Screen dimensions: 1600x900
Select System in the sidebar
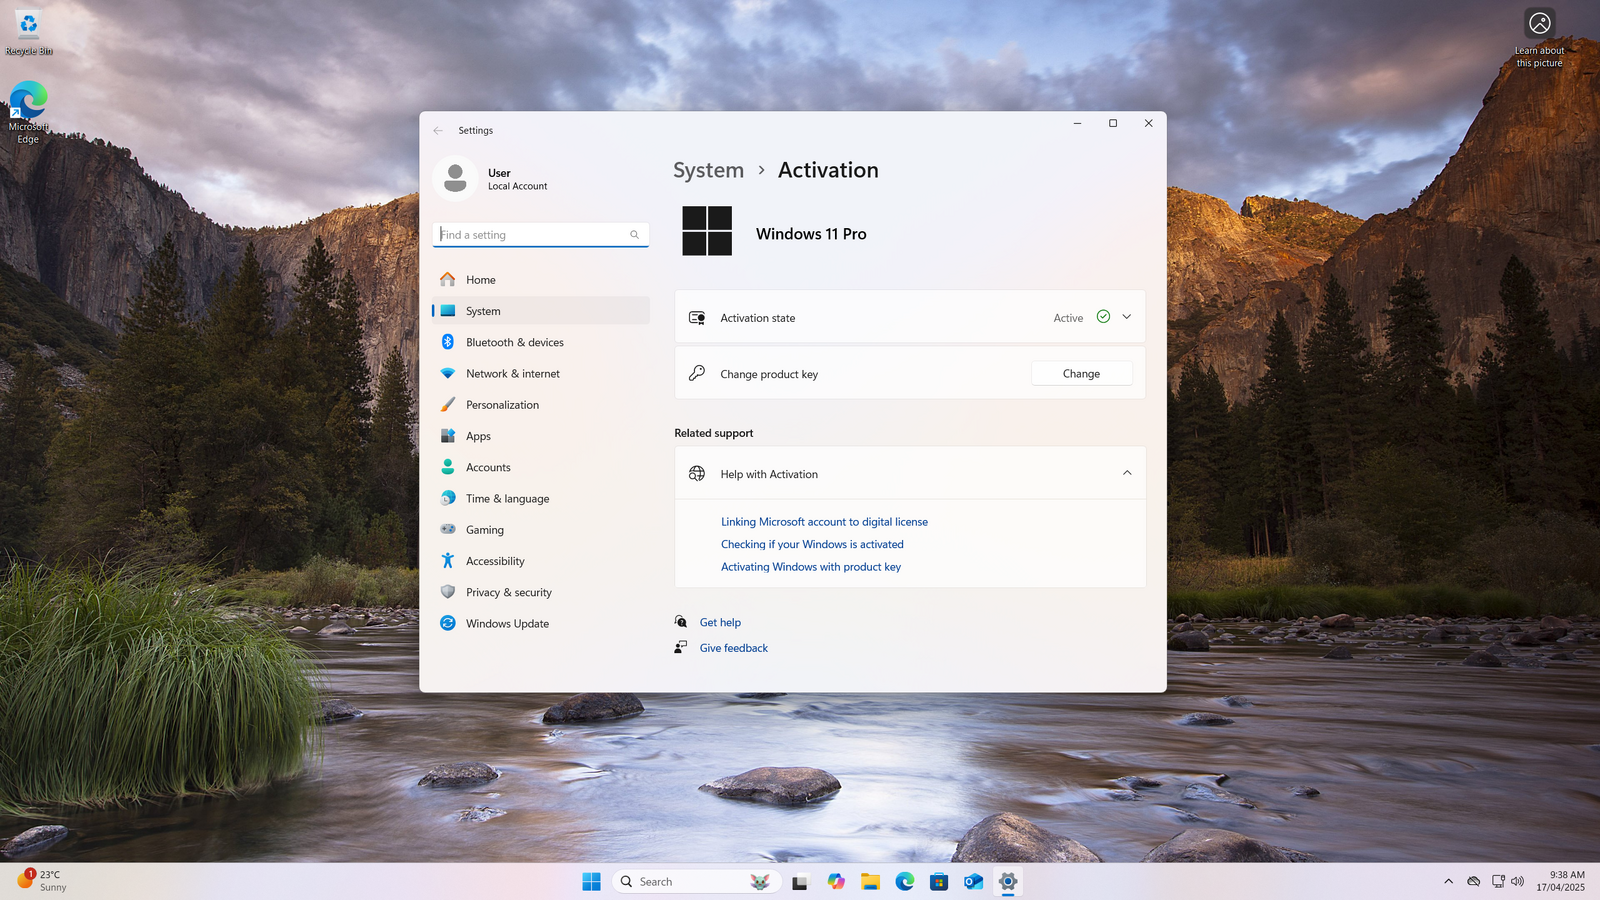pyautogui.click(x=541, y=311)
